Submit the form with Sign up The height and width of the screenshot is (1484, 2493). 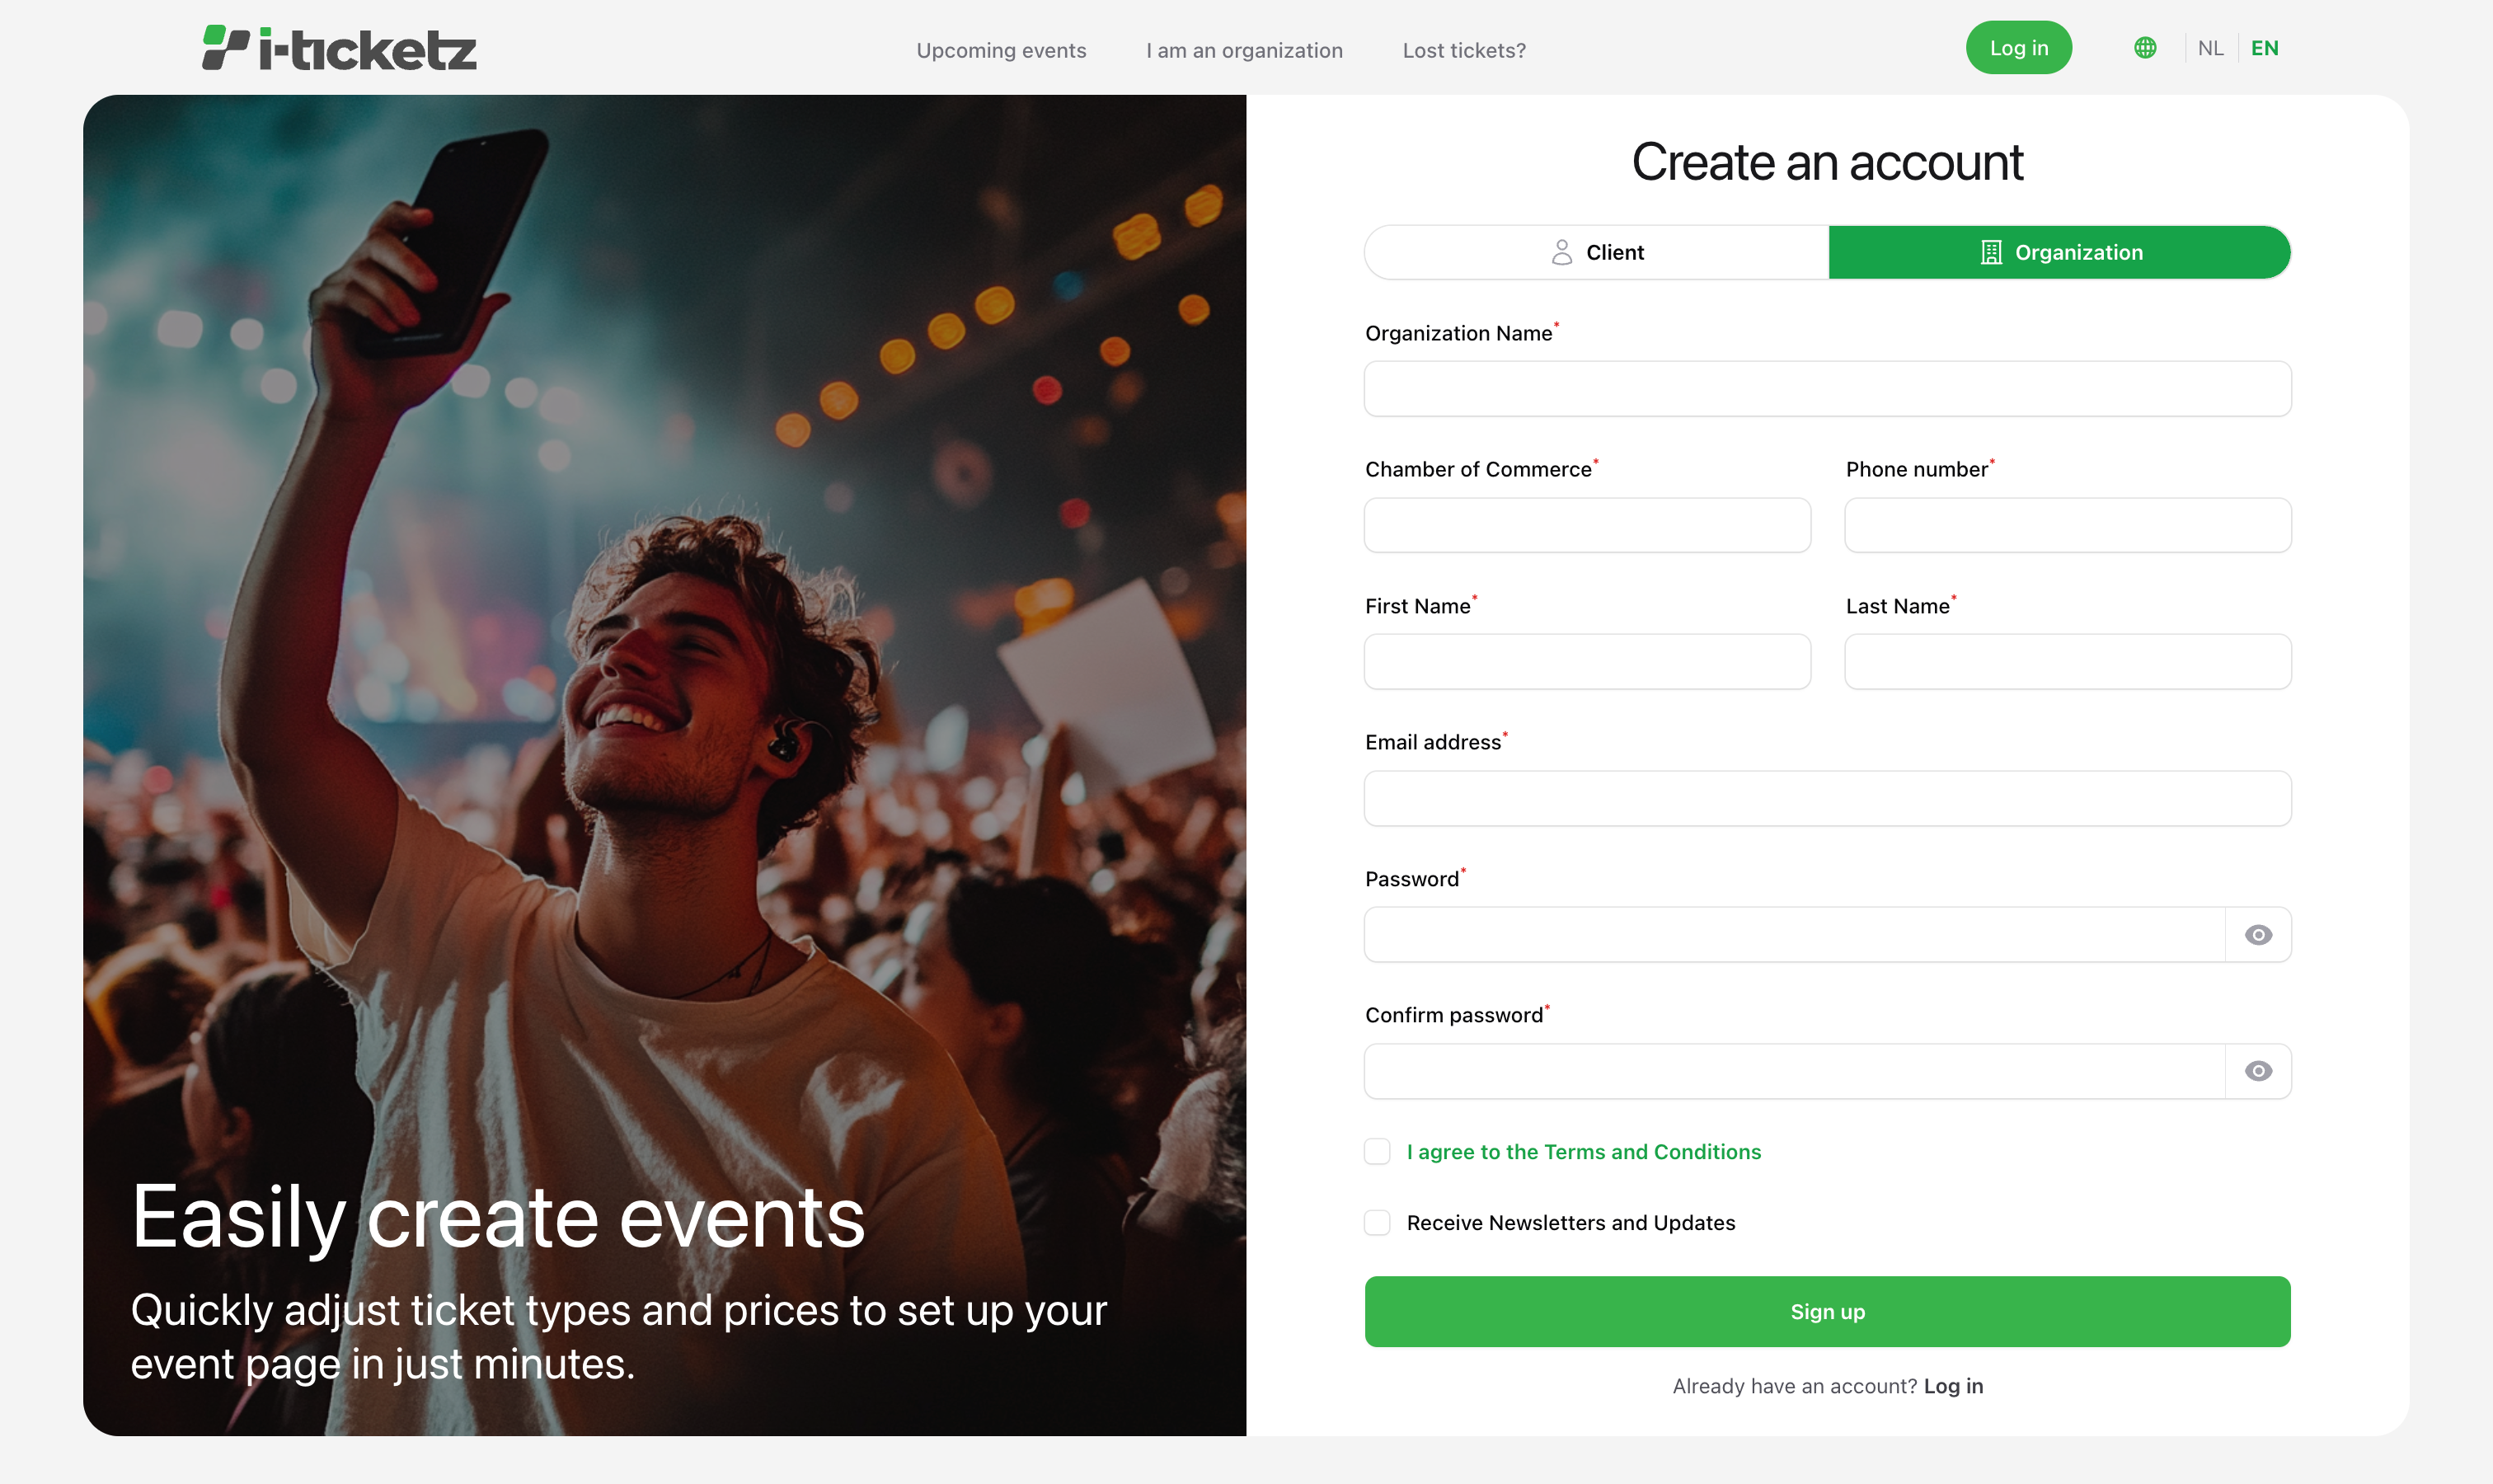click(1827, 1312)
